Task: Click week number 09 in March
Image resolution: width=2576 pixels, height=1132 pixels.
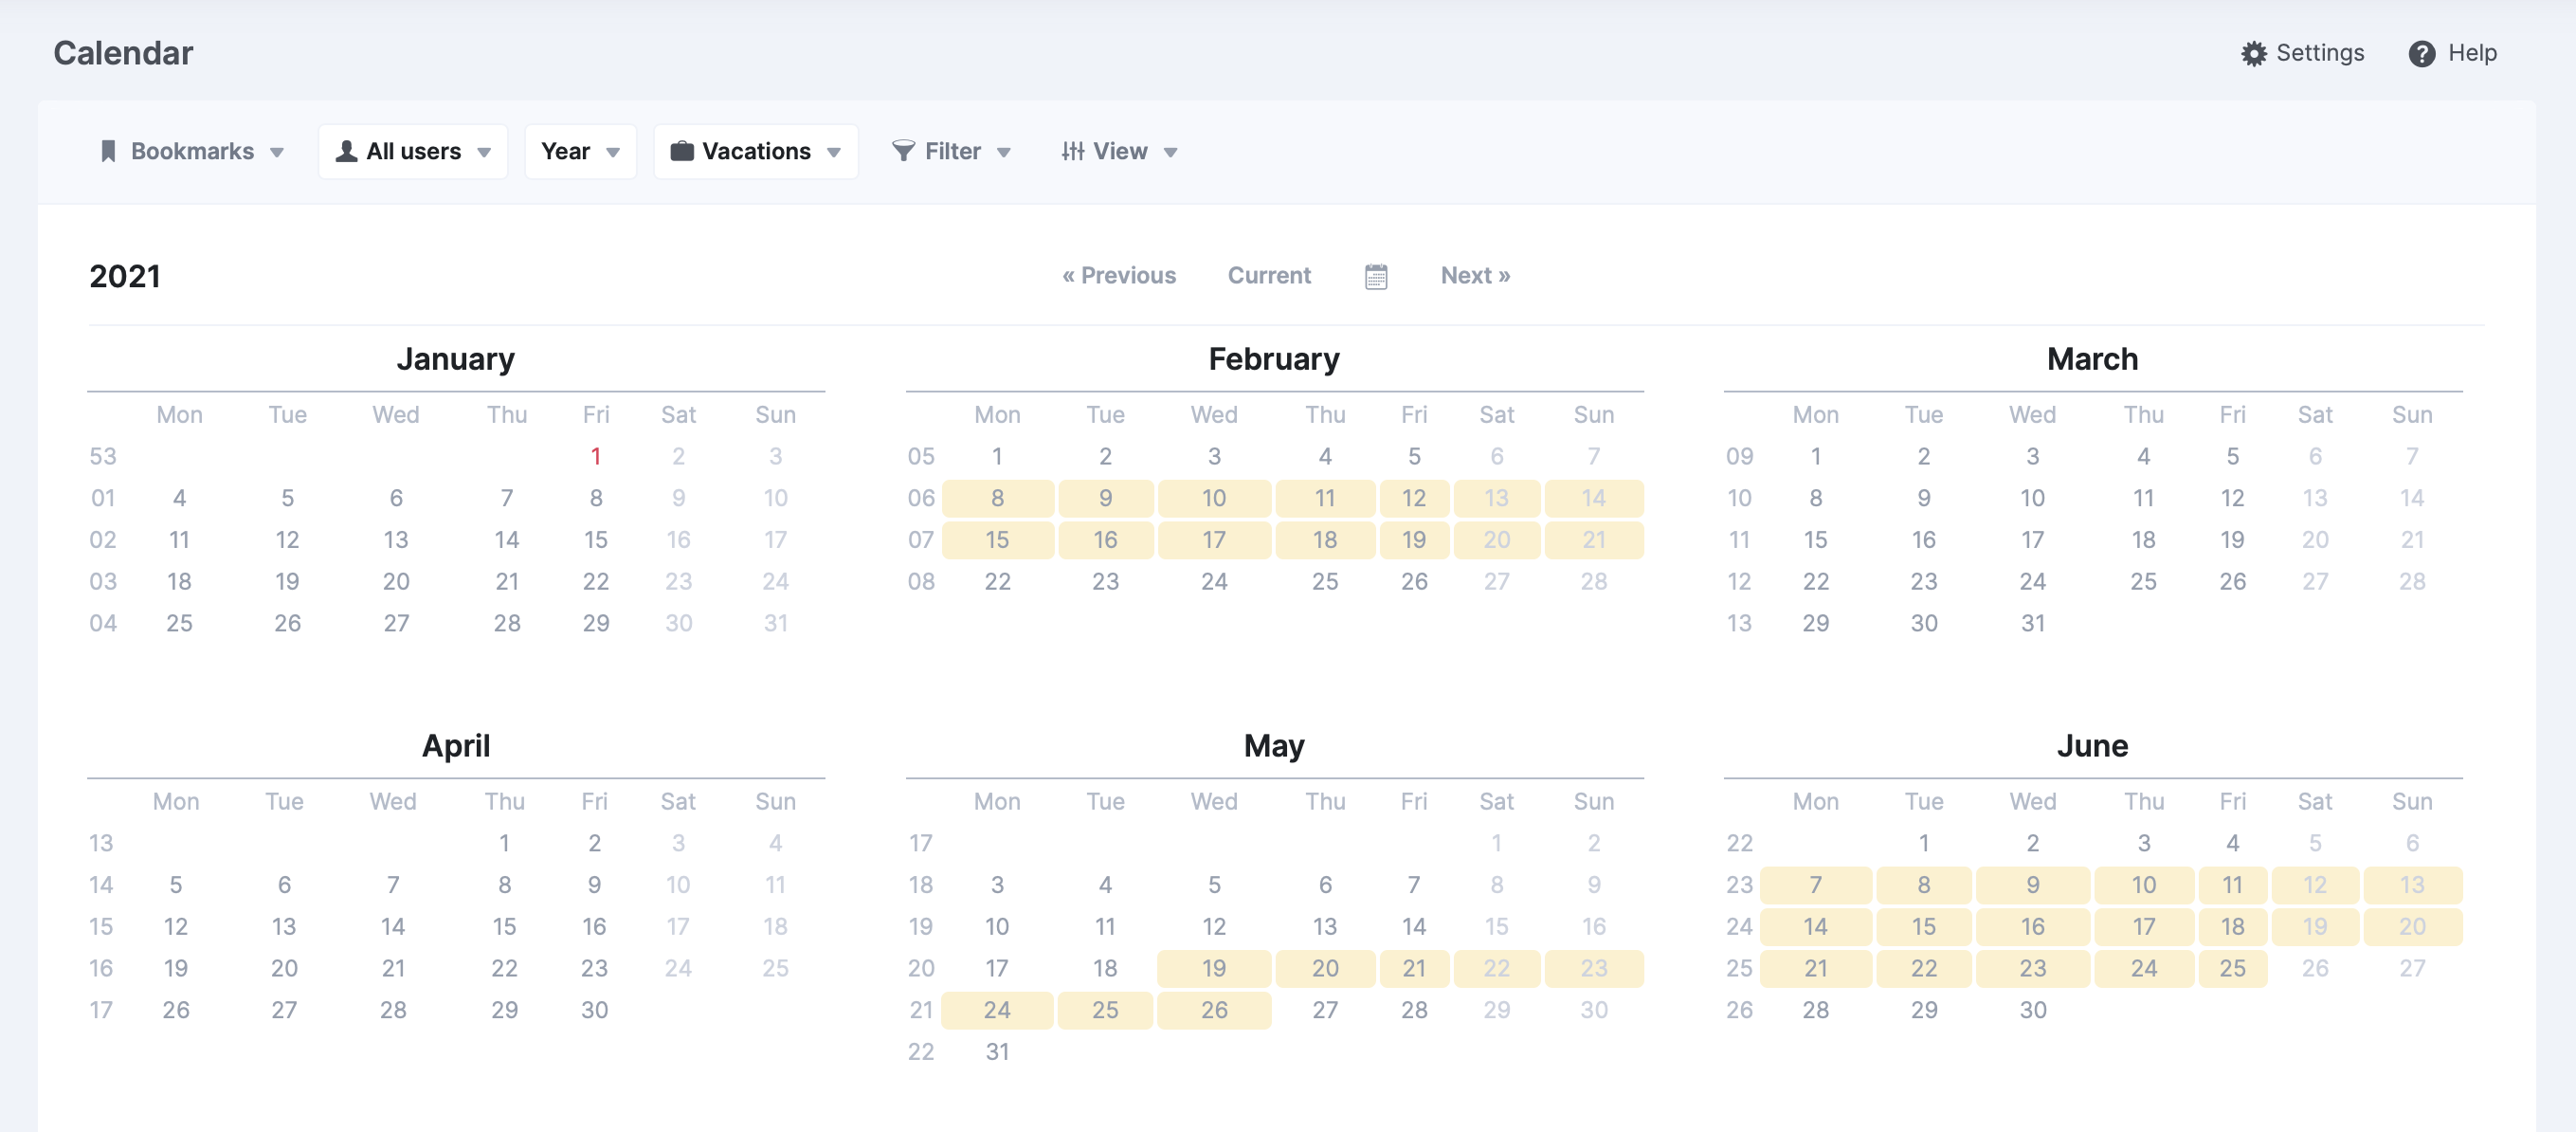Action: (1739, 456)
